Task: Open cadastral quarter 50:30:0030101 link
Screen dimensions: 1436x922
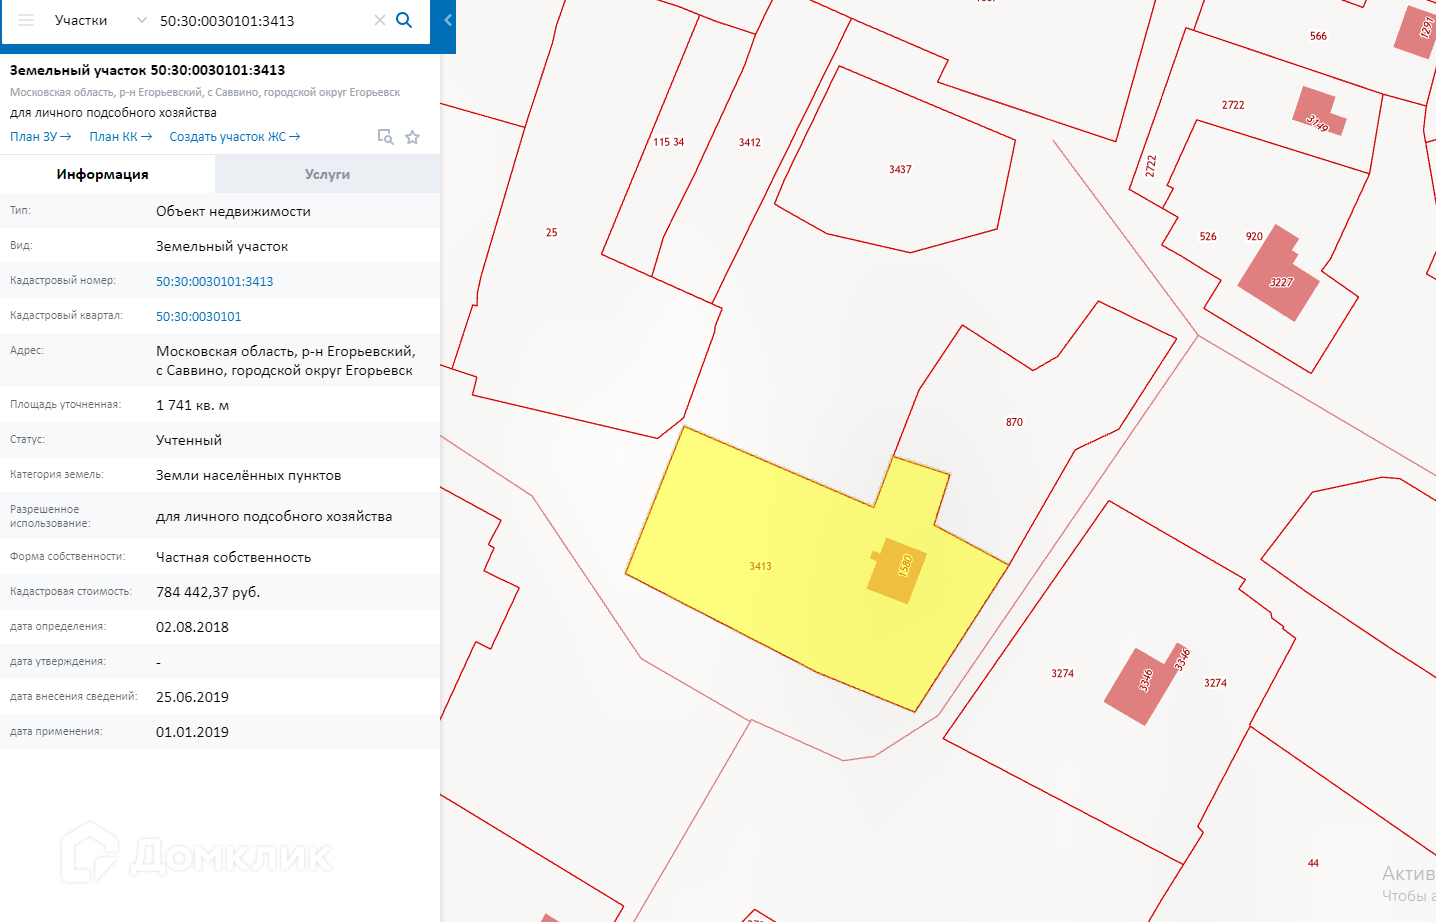Action: pyautogui.click(x=199, y=317)
